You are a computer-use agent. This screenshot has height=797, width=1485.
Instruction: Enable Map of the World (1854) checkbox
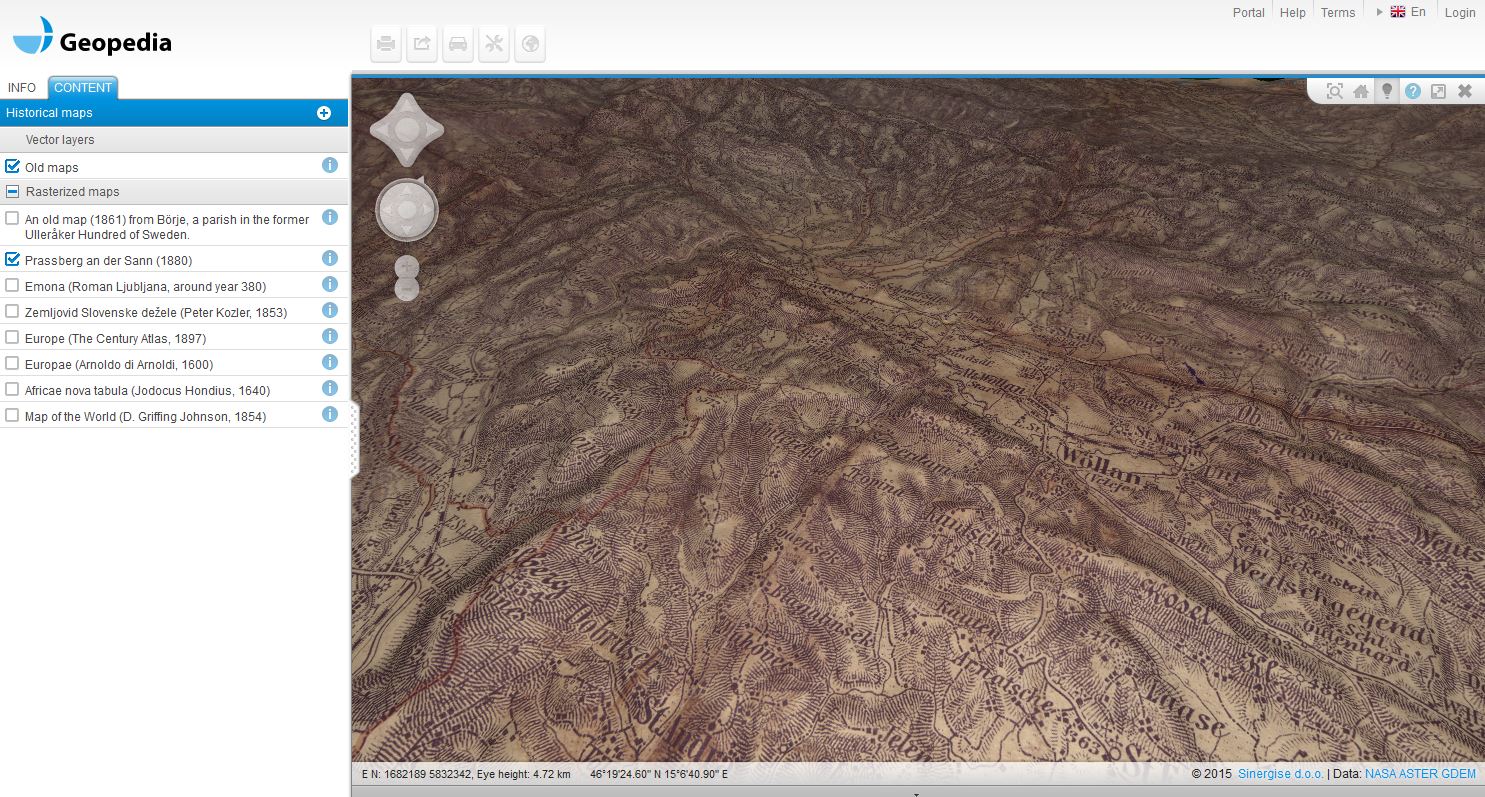tap(12, 415)
